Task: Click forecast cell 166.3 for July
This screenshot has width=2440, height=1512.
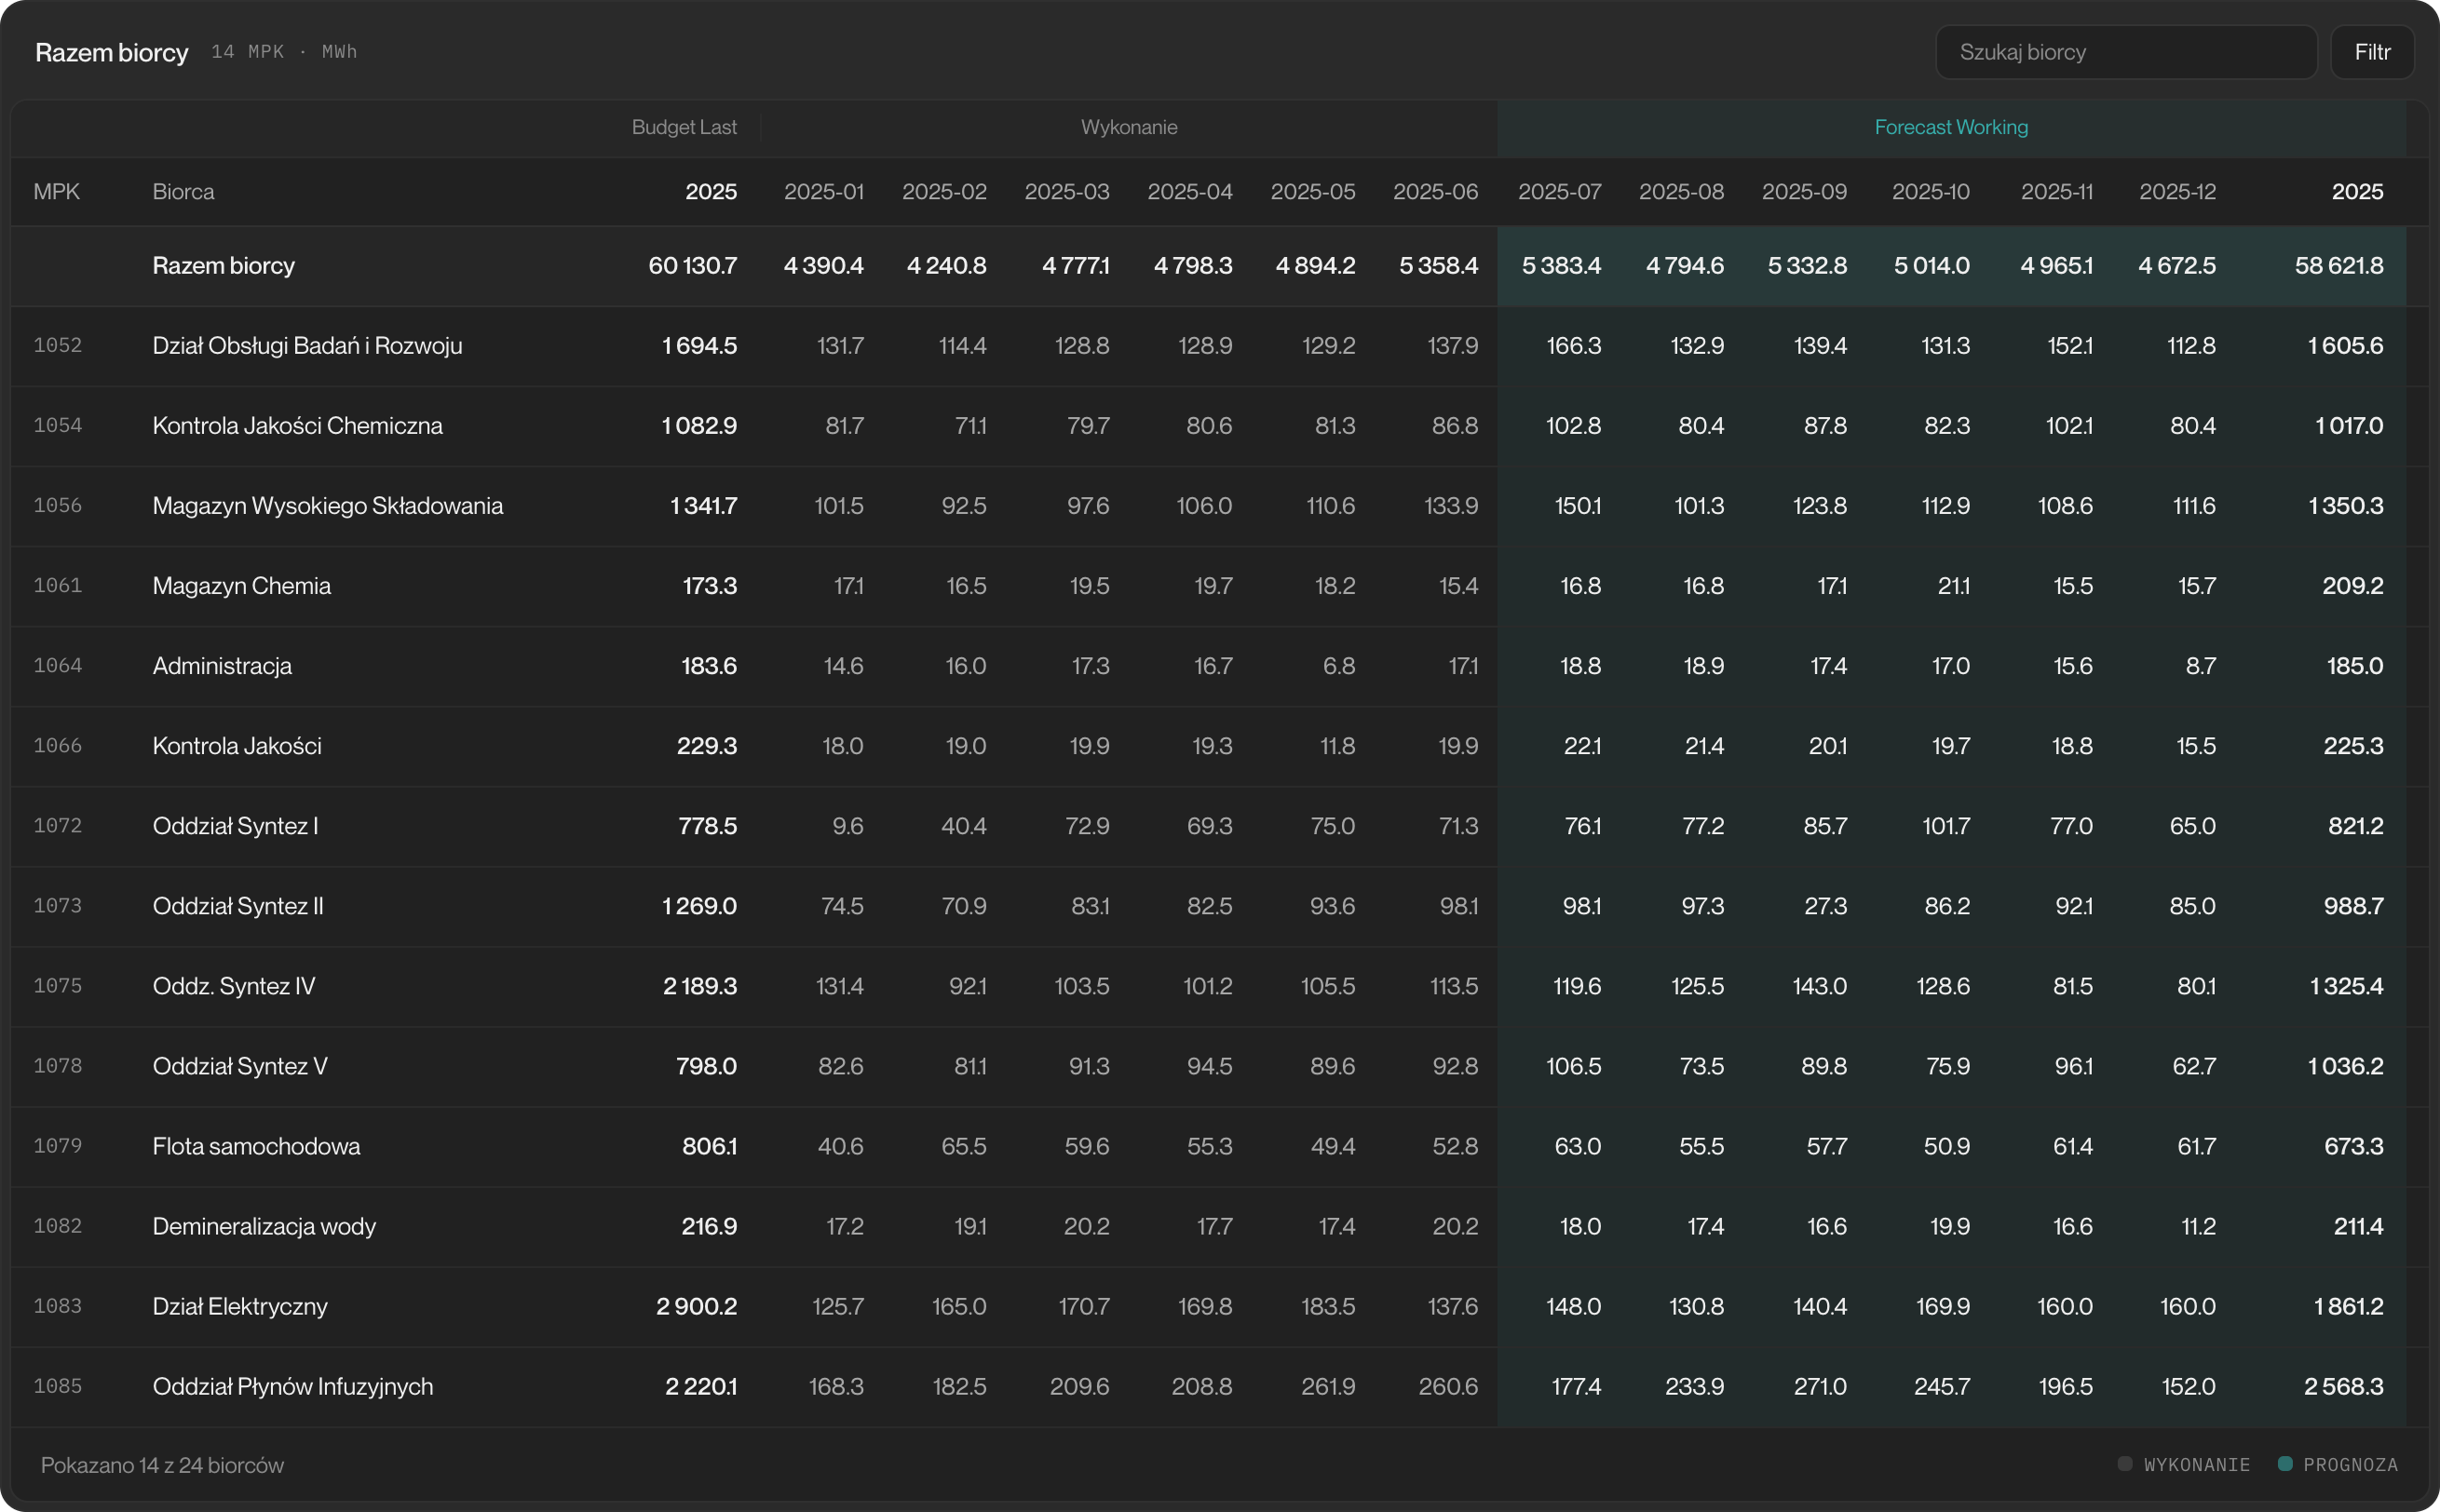Action: (1574, 346)
